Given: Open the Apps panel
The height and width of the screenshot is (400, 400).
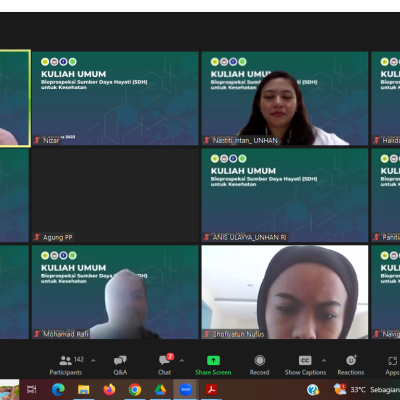Looking at the screenshot, I should point(393,365).
